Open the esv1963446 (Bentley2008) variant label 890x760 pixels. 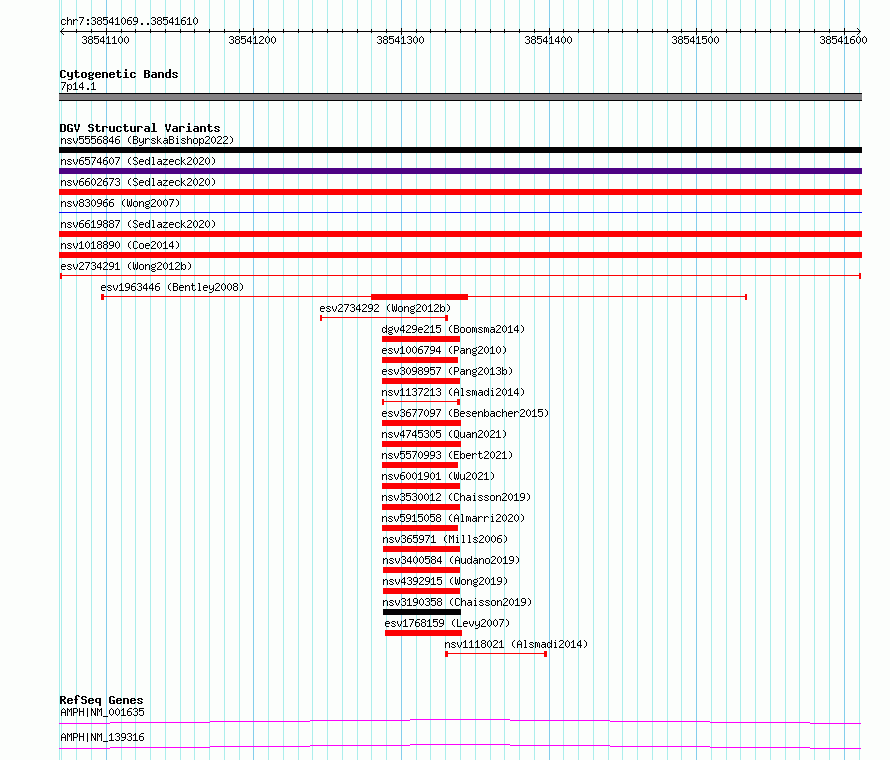point(171,287)
